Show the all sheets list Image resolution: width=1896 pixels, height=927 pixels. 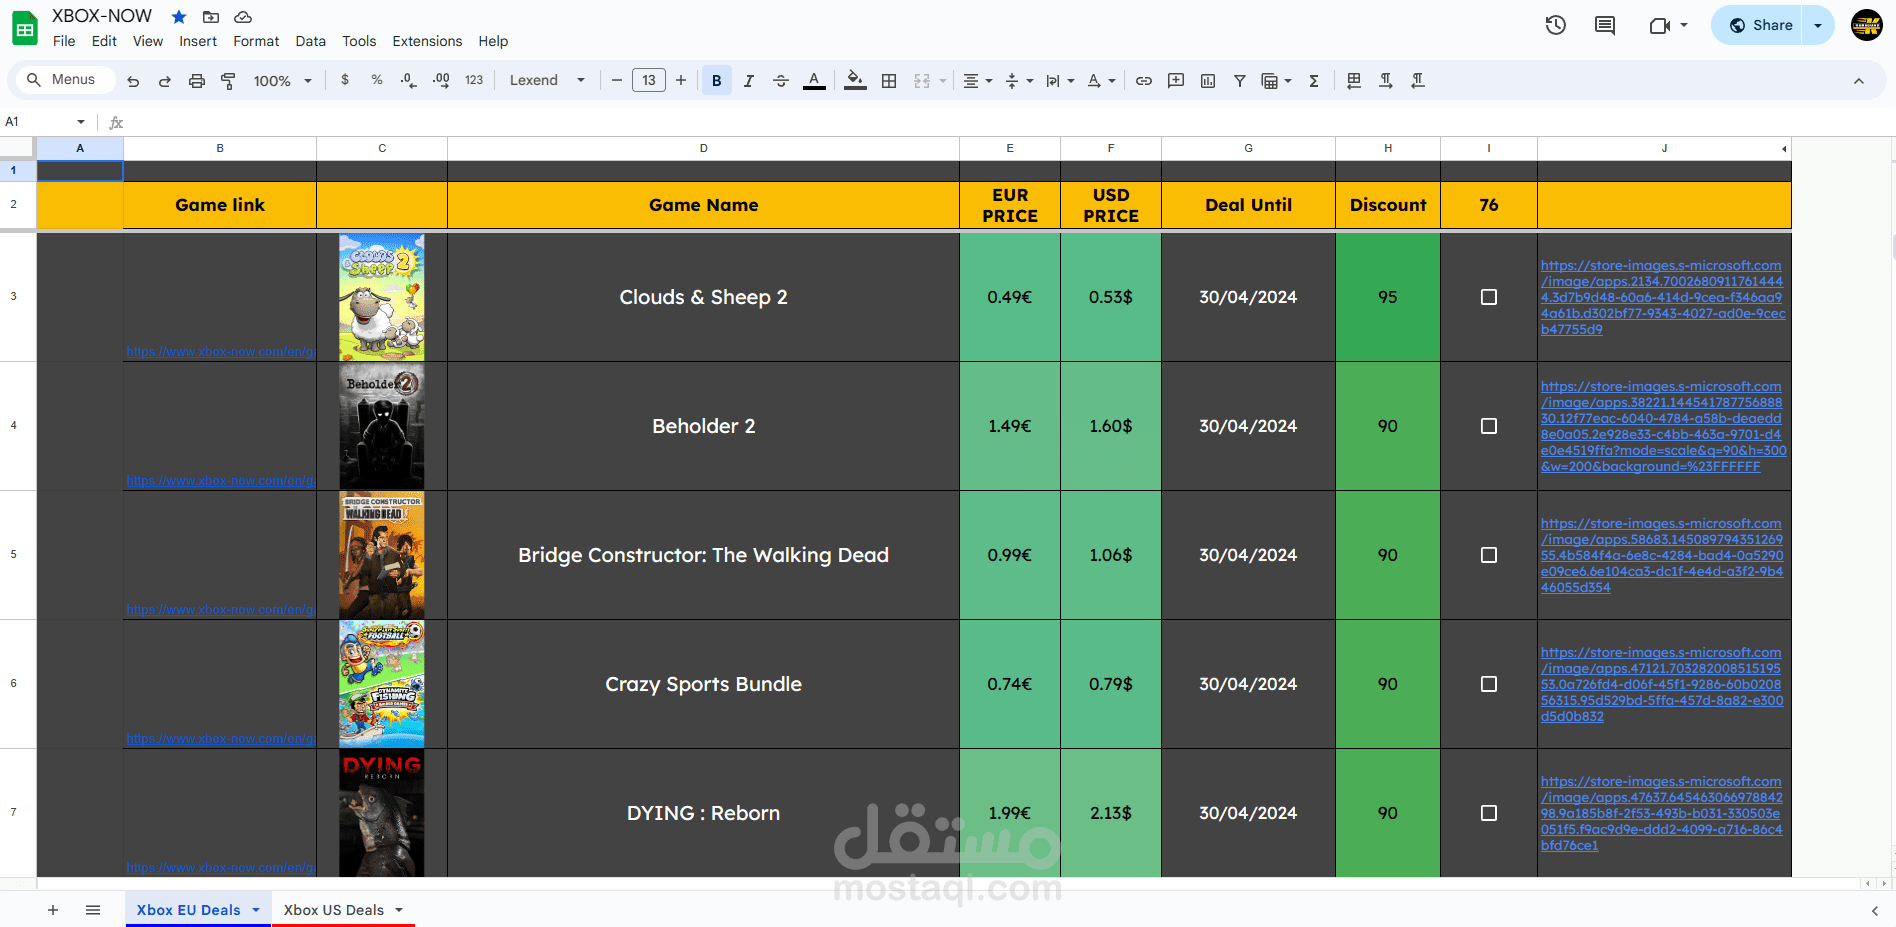point(93,910)
